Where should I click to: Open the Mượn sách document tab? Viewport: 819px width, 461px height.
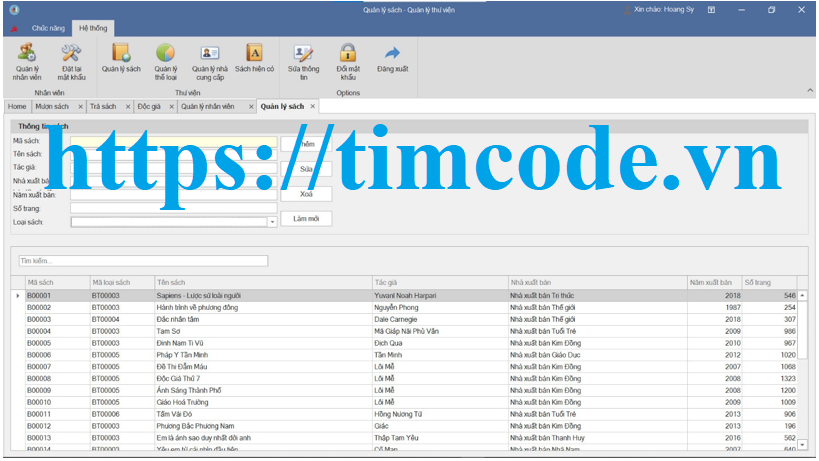(x=52, y=107)
